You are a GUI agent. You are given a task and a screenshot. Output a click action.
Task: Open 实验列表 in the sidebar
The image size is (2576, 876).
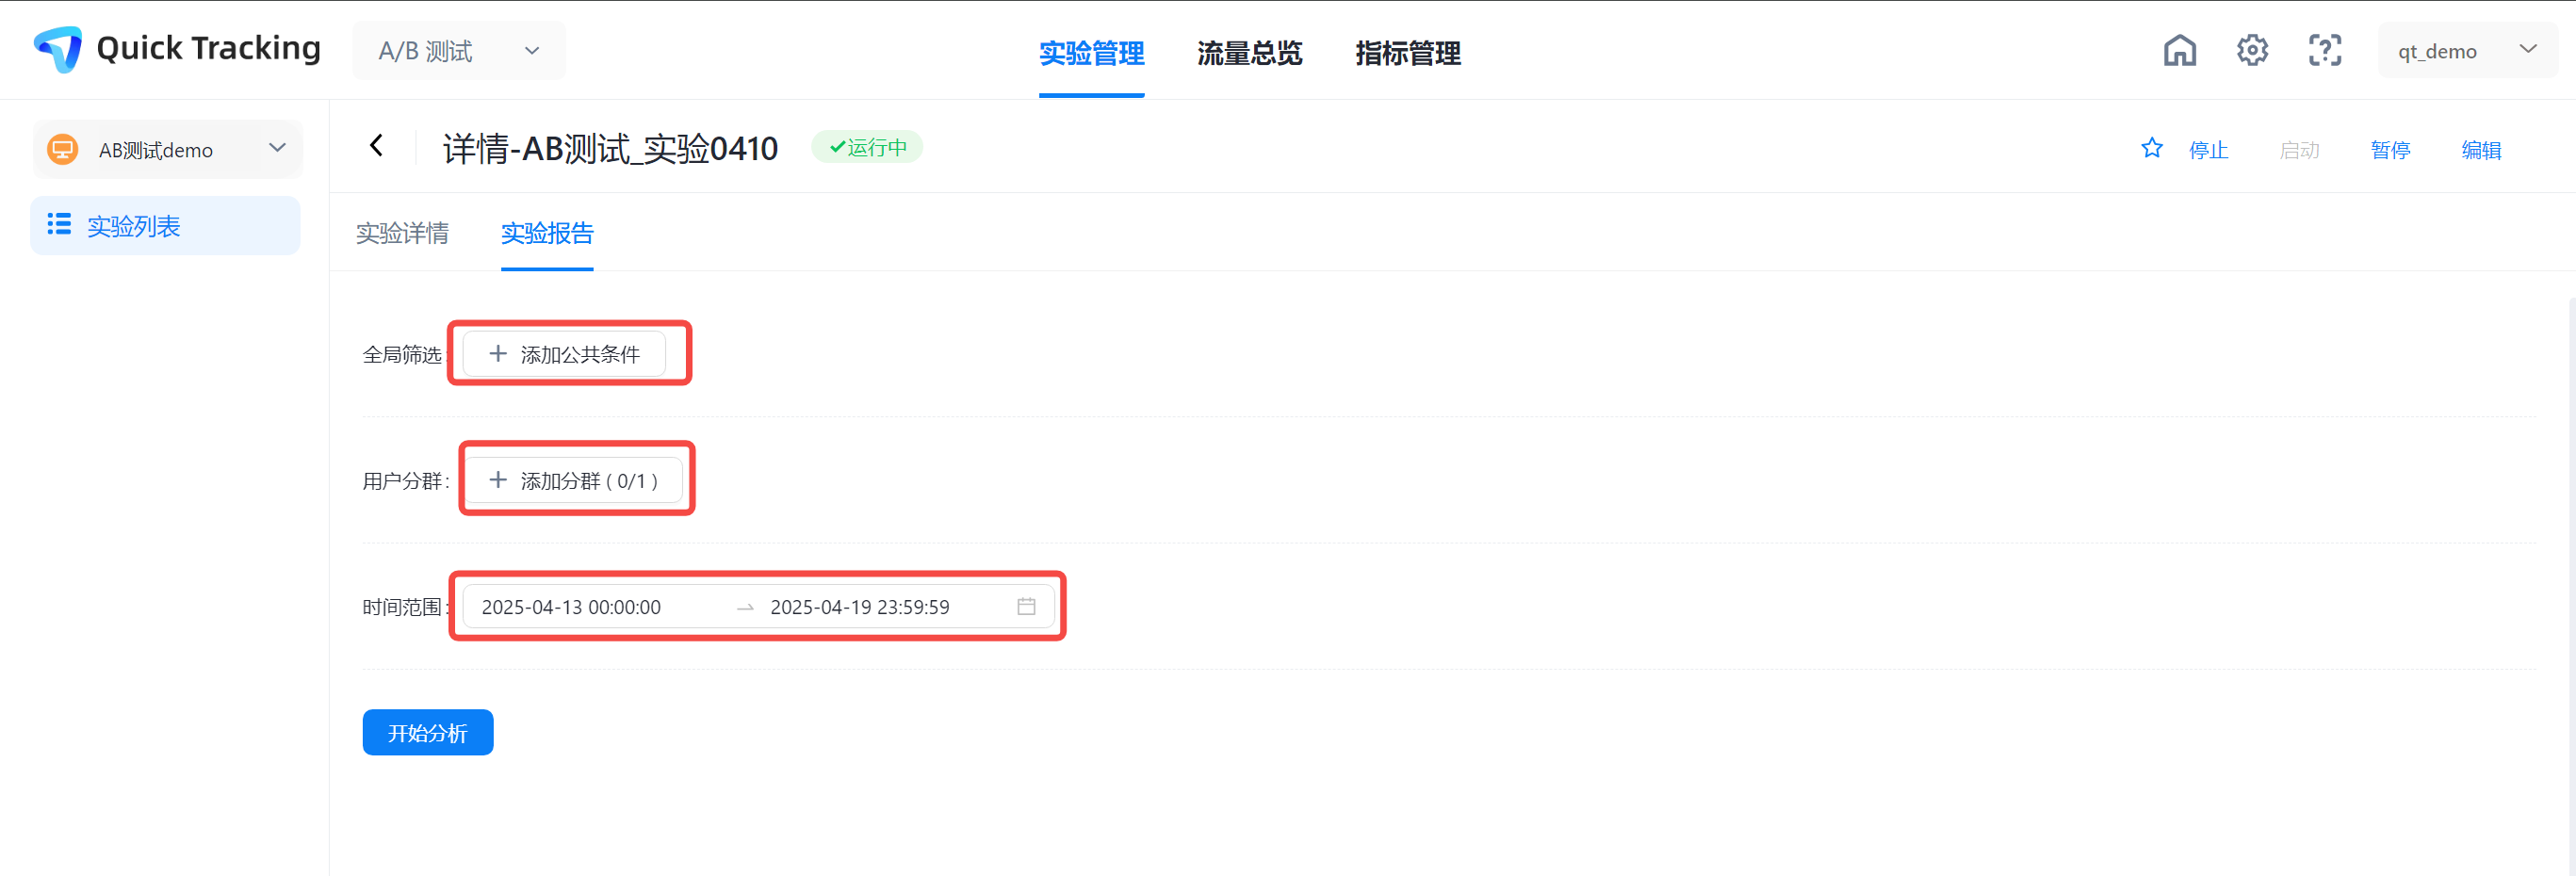pos(166,226)
